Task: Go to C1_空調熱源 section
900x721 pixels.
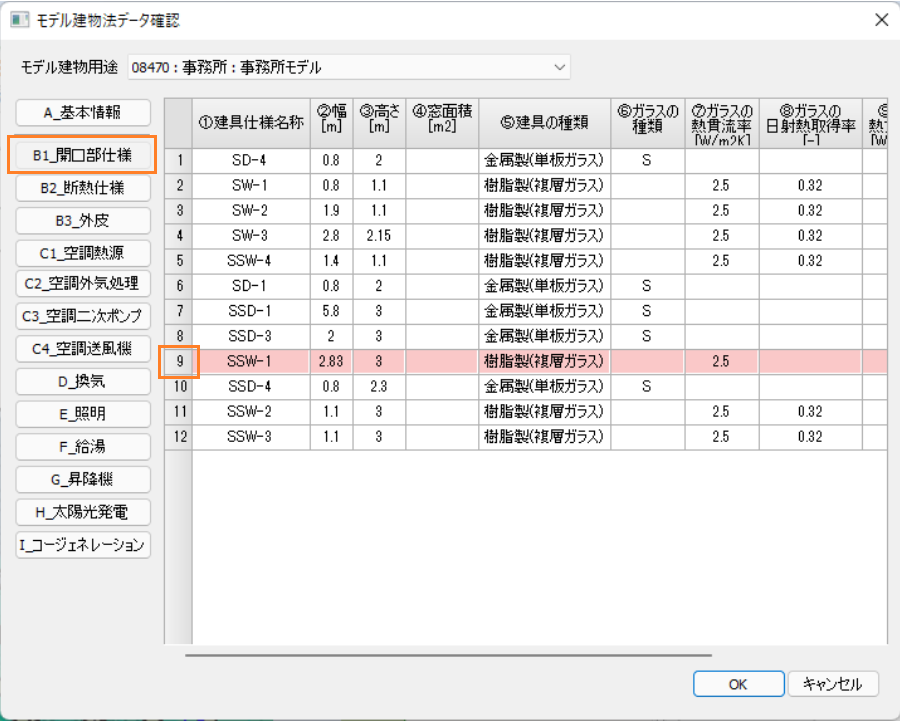Action: 82,253
